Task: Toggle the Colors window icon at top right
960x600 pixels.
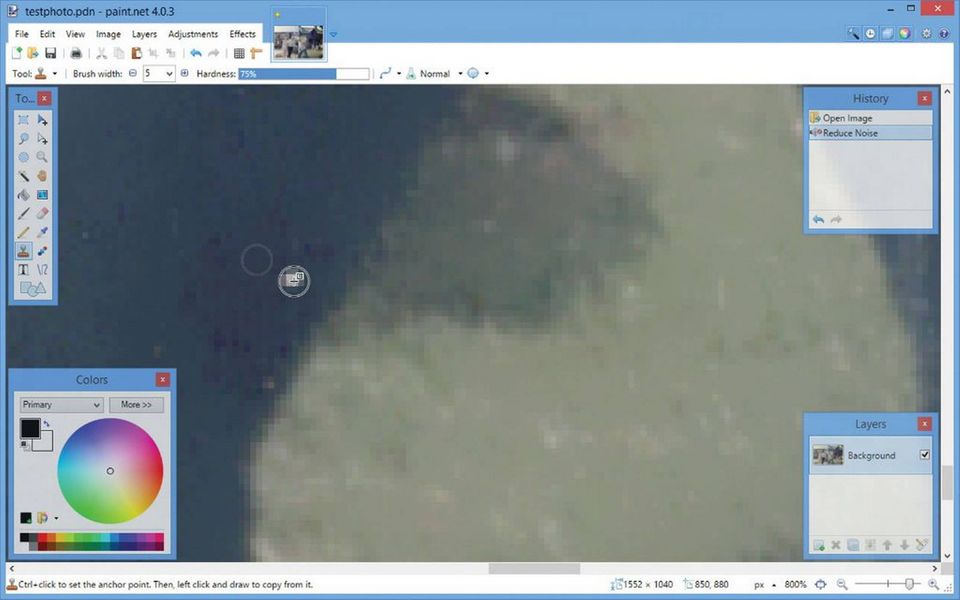Action: pyautogui.click(x=904, y=33)
